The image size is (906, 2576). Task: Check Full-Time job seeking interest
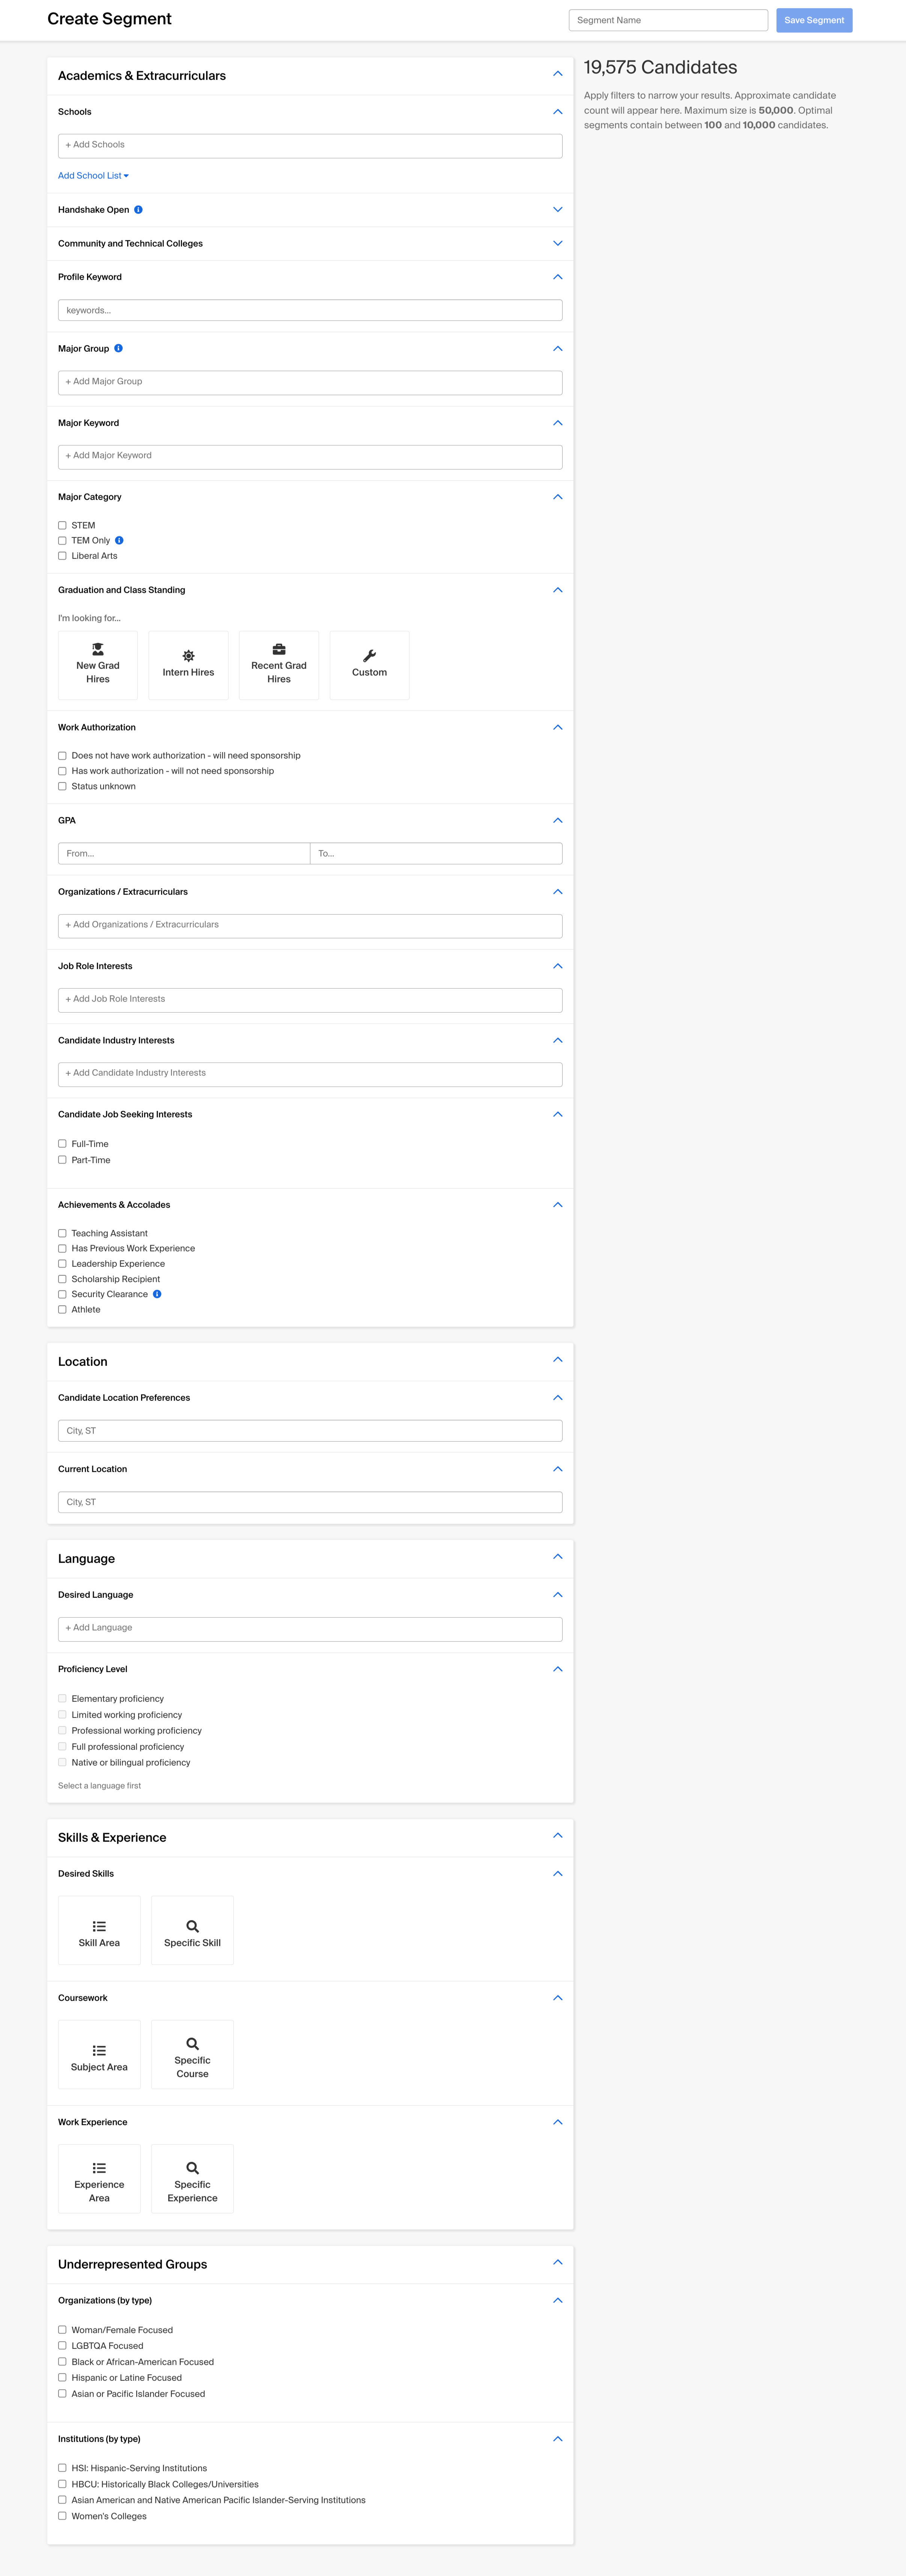[62, 1144]
